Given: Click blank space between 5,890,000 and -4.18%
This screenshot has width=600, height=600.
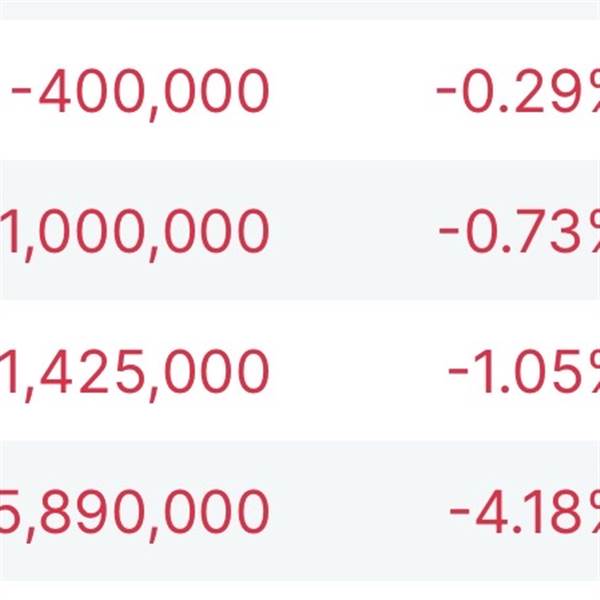Looking at the screenshot, I should coord(355,512).
